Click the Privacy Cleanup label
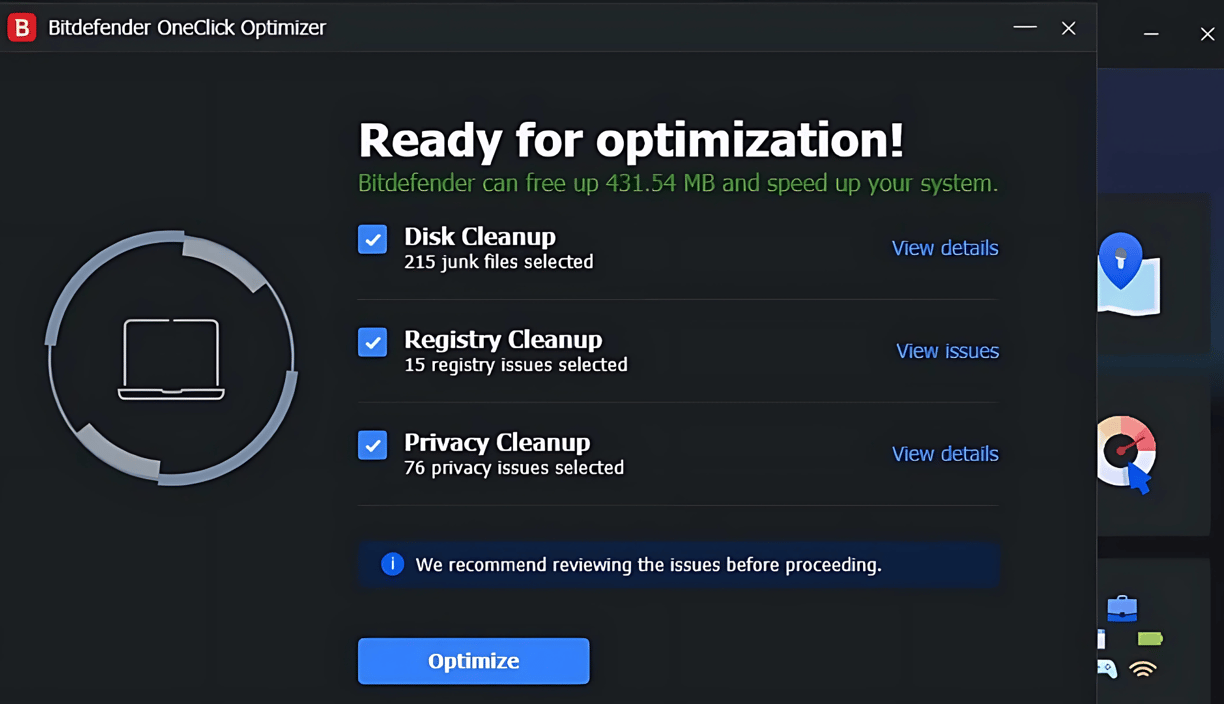Viewport: 1224px width, 704px height. [x=497, y=442]
